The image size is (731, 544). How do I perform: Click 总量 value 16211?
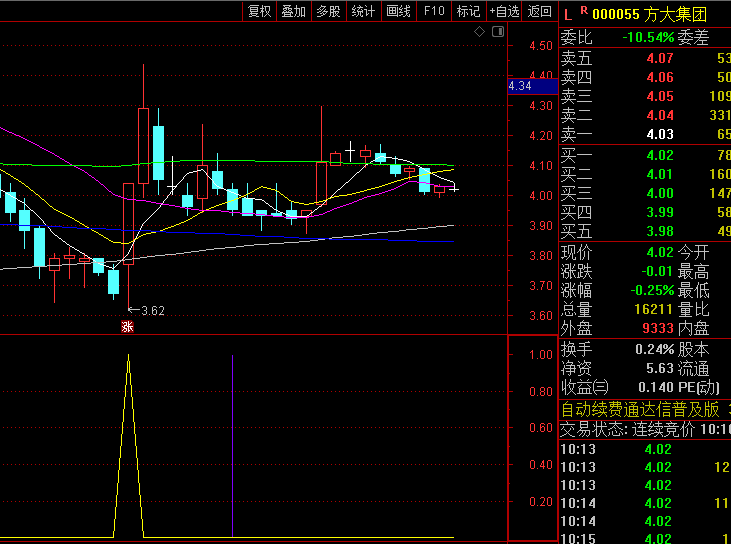(653, 309)
